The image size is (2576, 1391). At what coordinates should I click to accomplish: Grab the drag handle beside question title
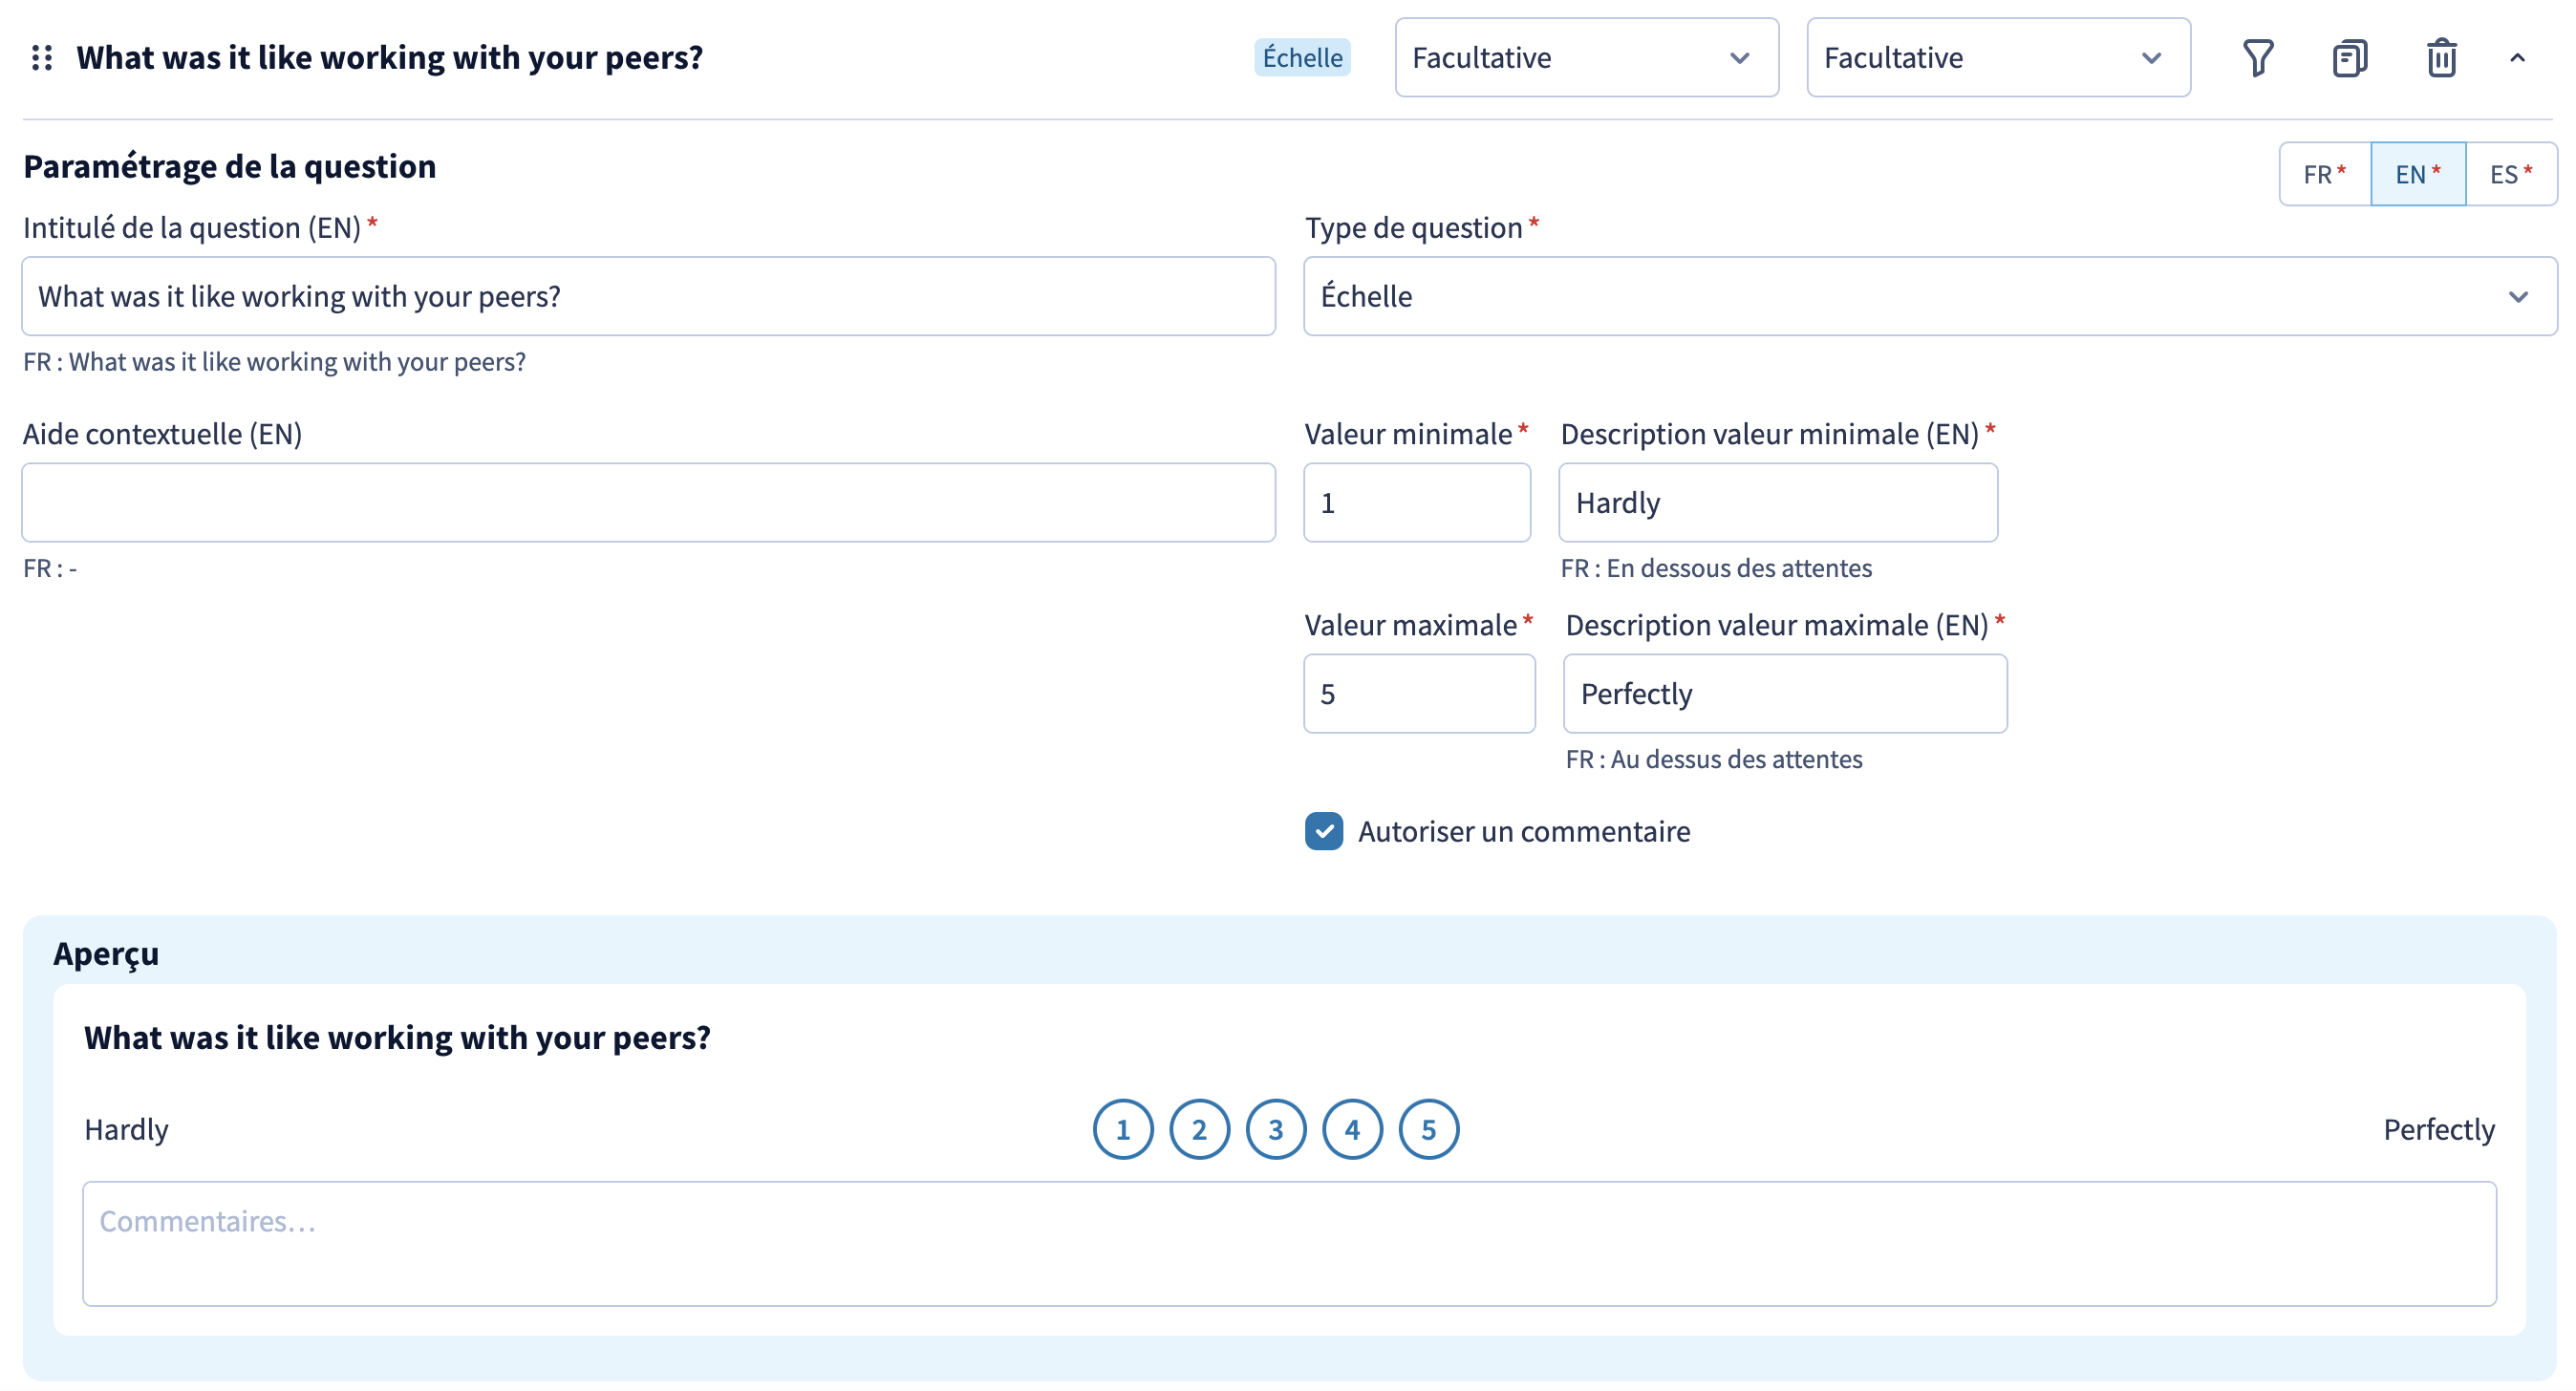(x=42, y=58)
